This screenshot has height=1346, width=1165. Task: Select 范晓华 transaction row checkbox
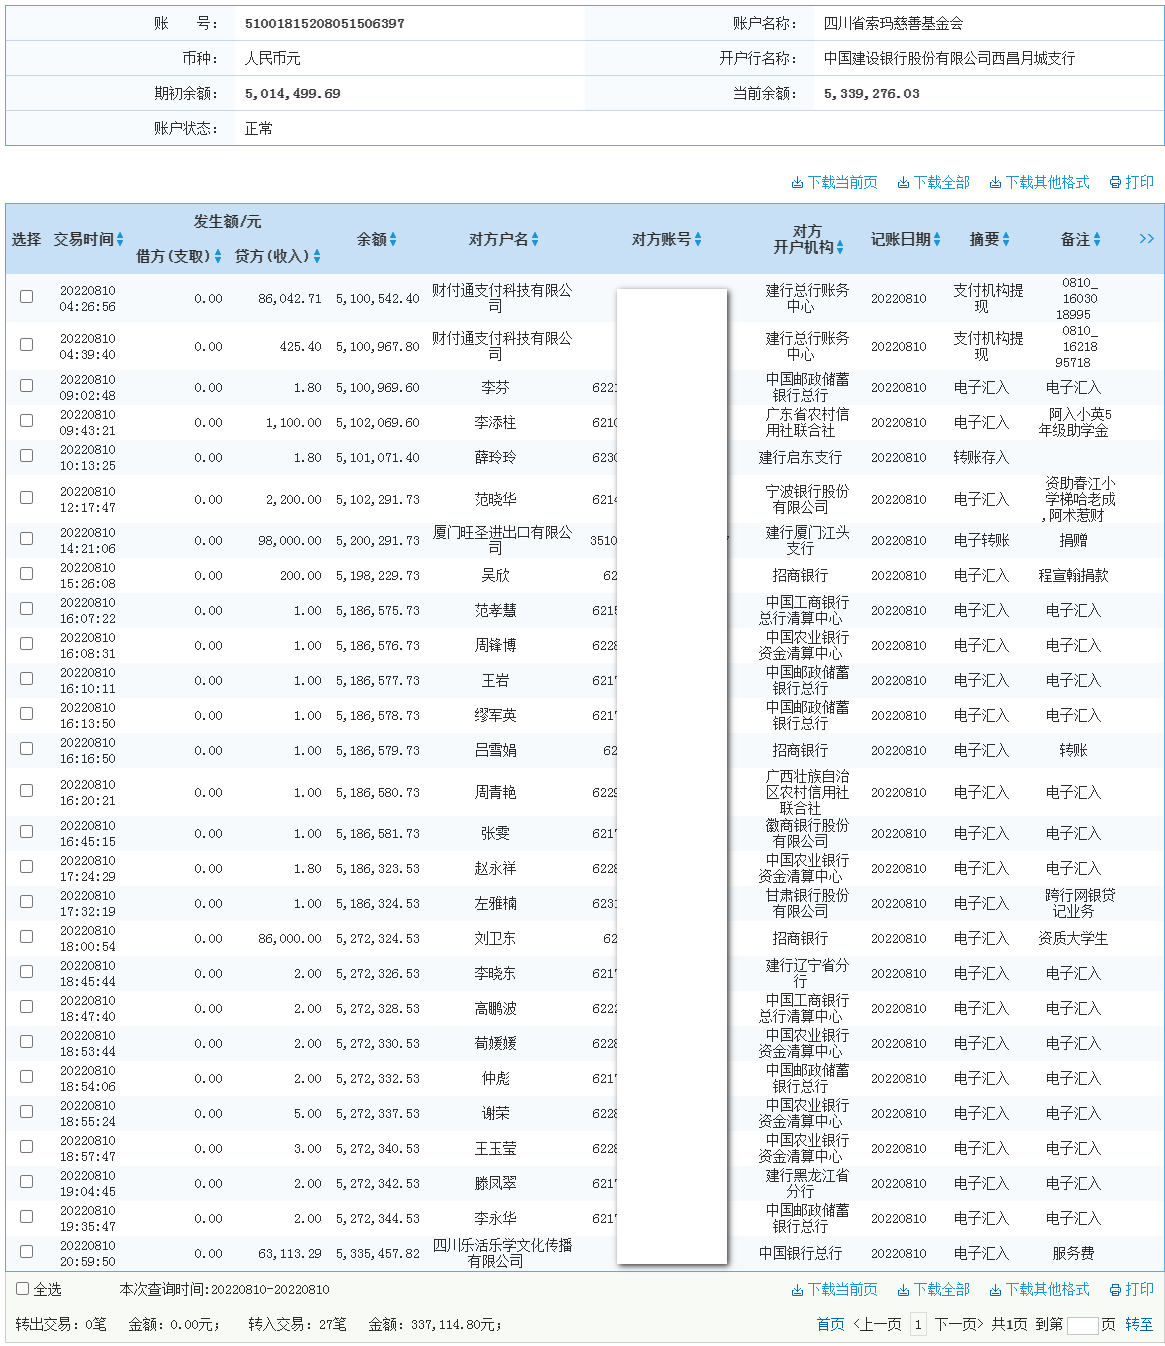pos(26,497)
